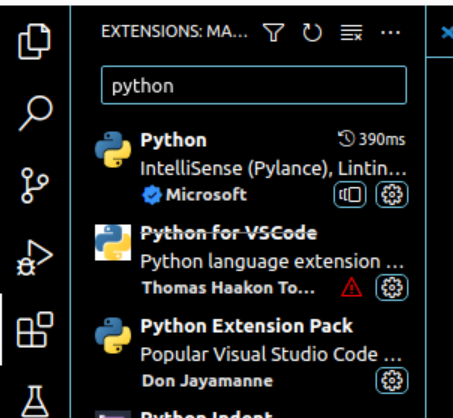Open the Source Control view
This screenshot has height=418, width=453.
pyautogui.click(x=35, y=185)
